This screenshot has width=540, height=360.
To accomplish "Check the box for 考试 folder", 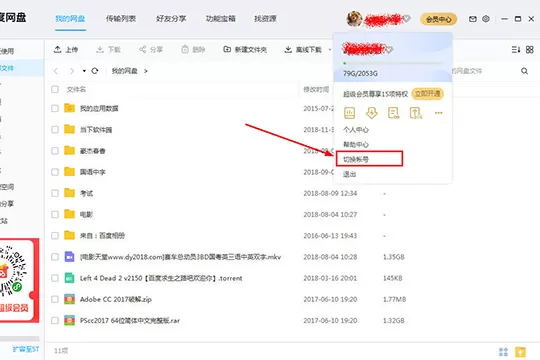I will point(55,193).
